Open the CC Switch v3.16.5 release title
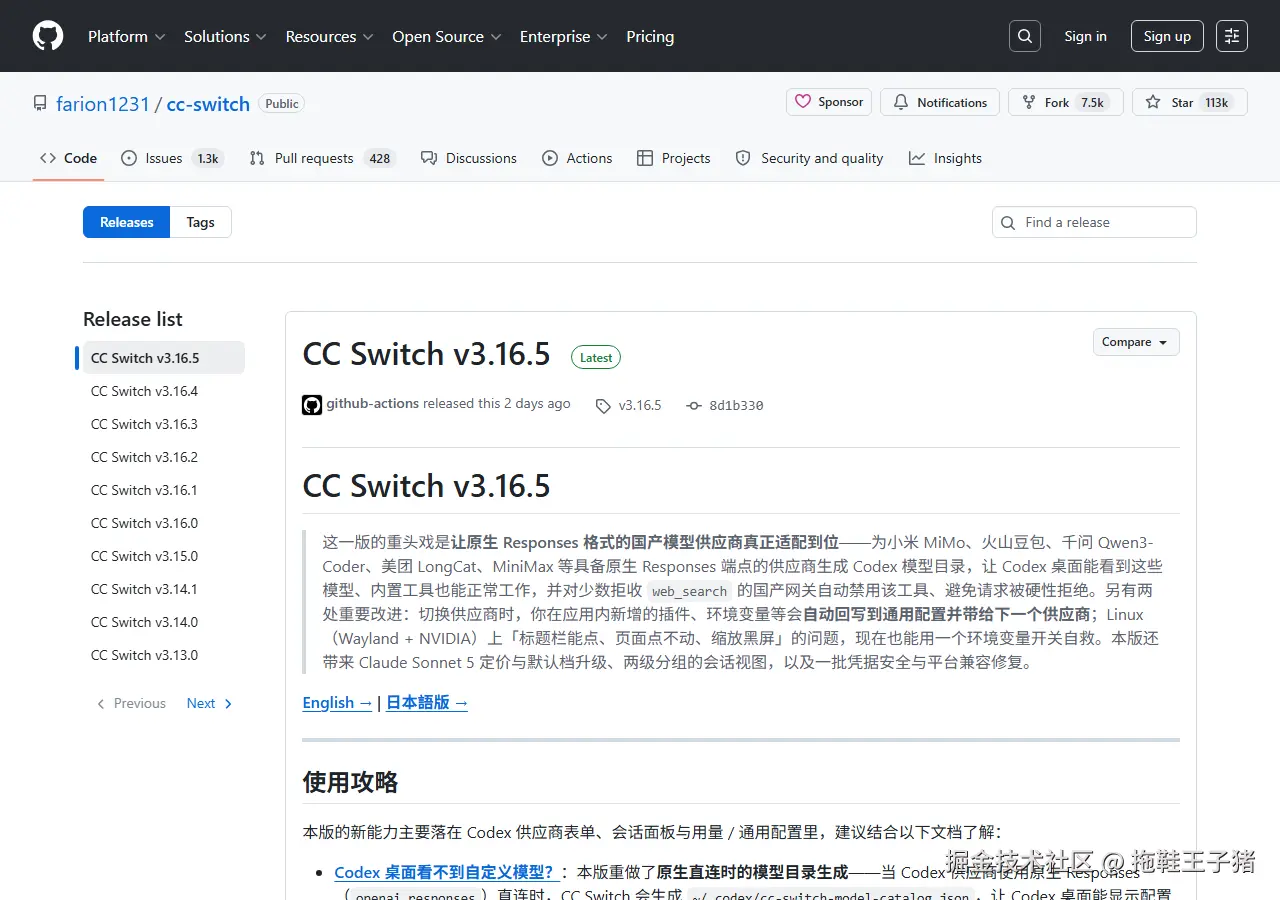1280x900 pixels. pos(427,354)
